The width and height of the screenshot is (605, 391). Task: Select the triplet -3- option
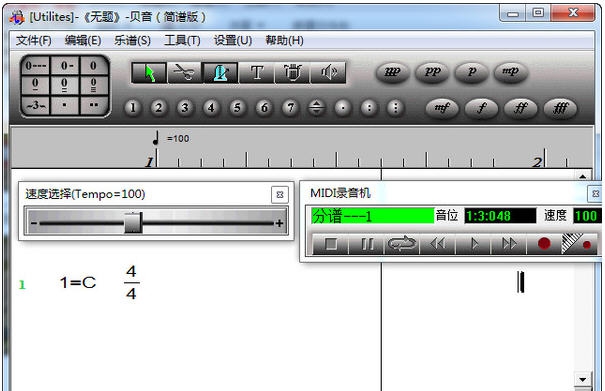pos(35,105)
